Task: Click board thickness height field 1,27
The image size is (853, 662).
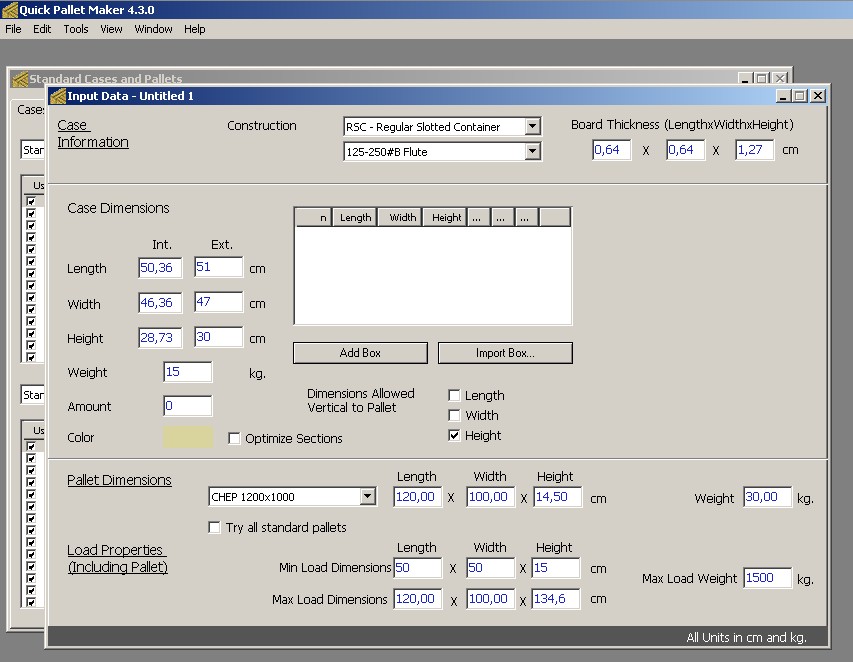Action: (754, 150)
